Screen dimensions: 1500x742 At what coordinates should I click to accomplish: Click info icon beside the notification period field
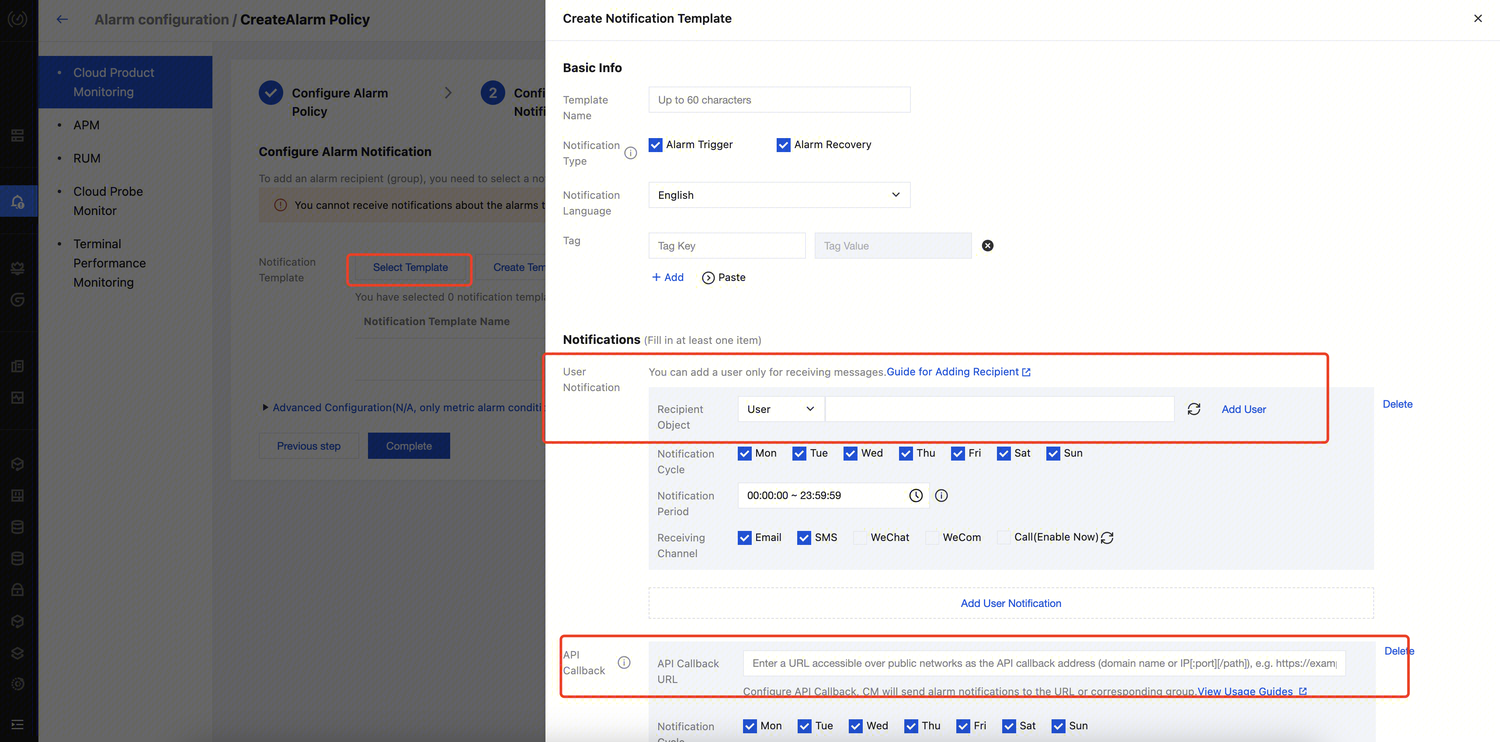941,496
